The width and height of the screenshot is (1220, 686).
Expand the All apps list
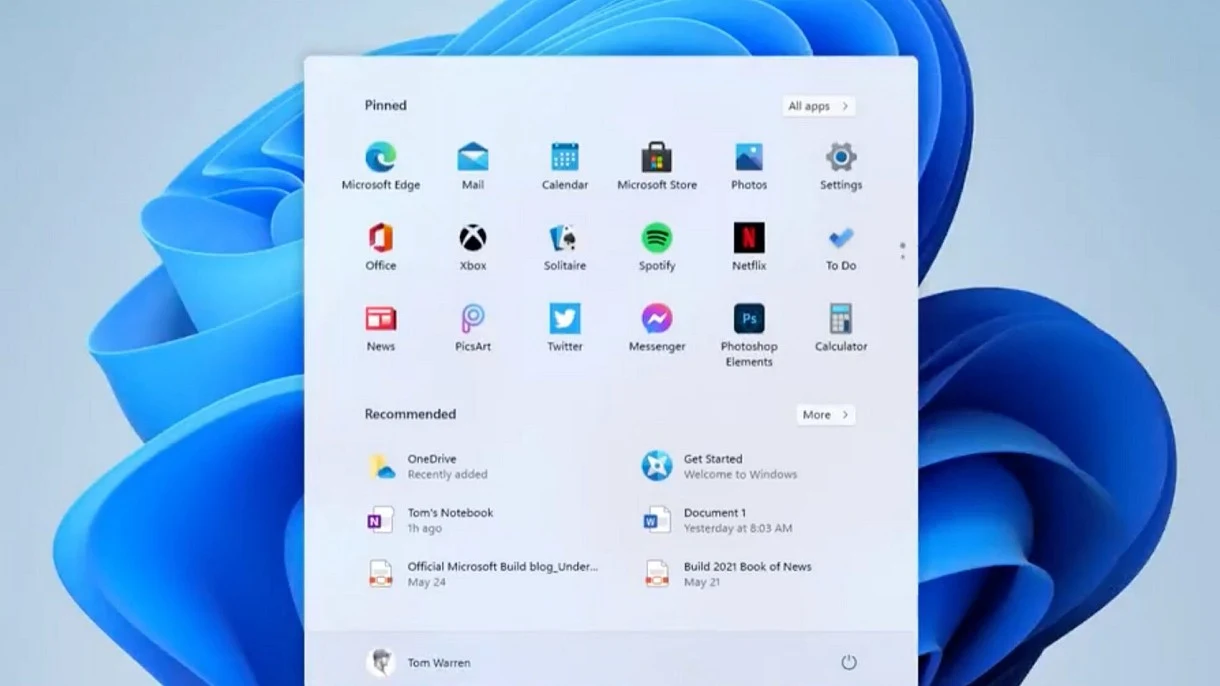coord(818,106)
